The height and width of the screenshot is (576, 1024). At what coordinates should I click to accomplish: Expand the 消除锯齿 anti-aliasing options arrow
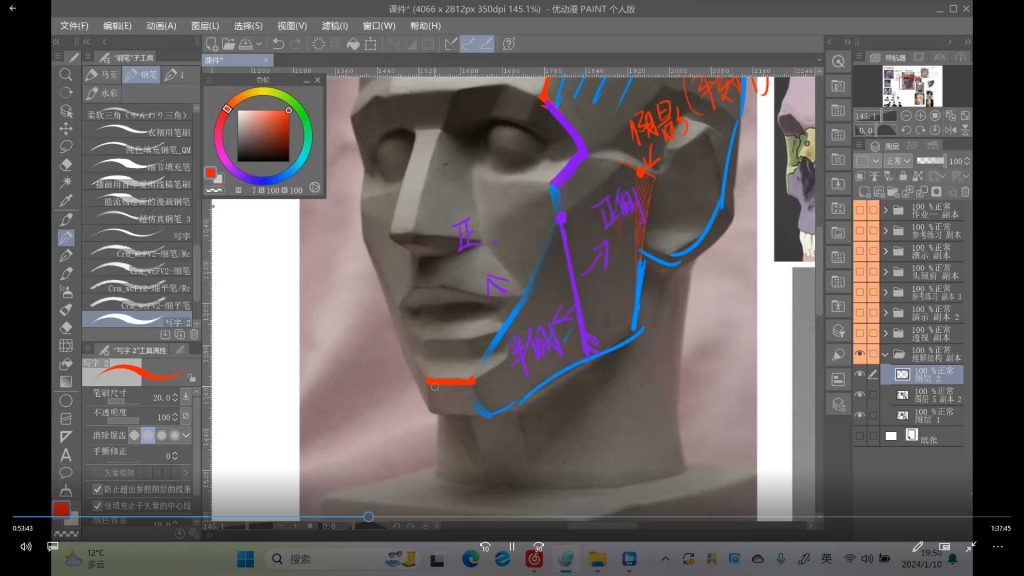pos(186,435)
